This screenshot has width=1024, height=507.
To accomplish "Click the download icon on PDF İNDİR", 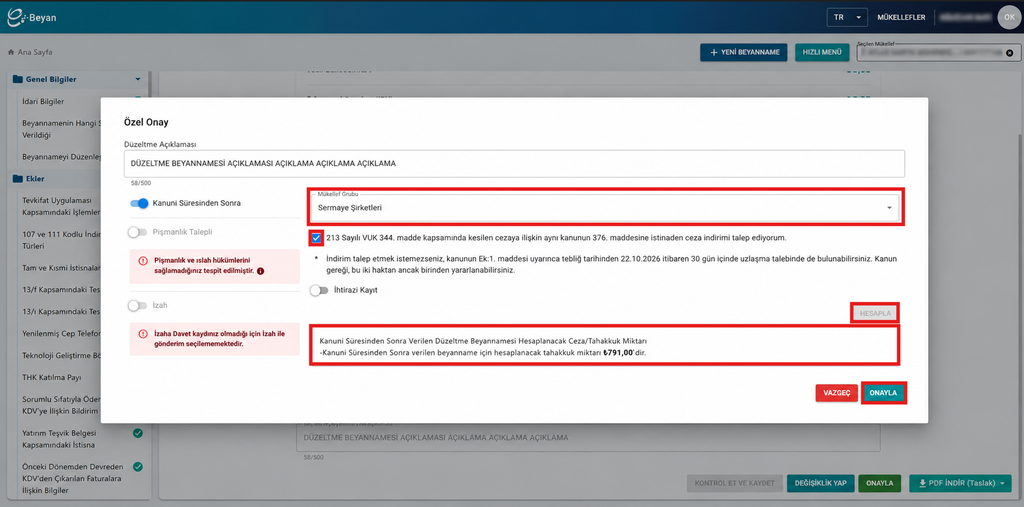I will (922, 483).
